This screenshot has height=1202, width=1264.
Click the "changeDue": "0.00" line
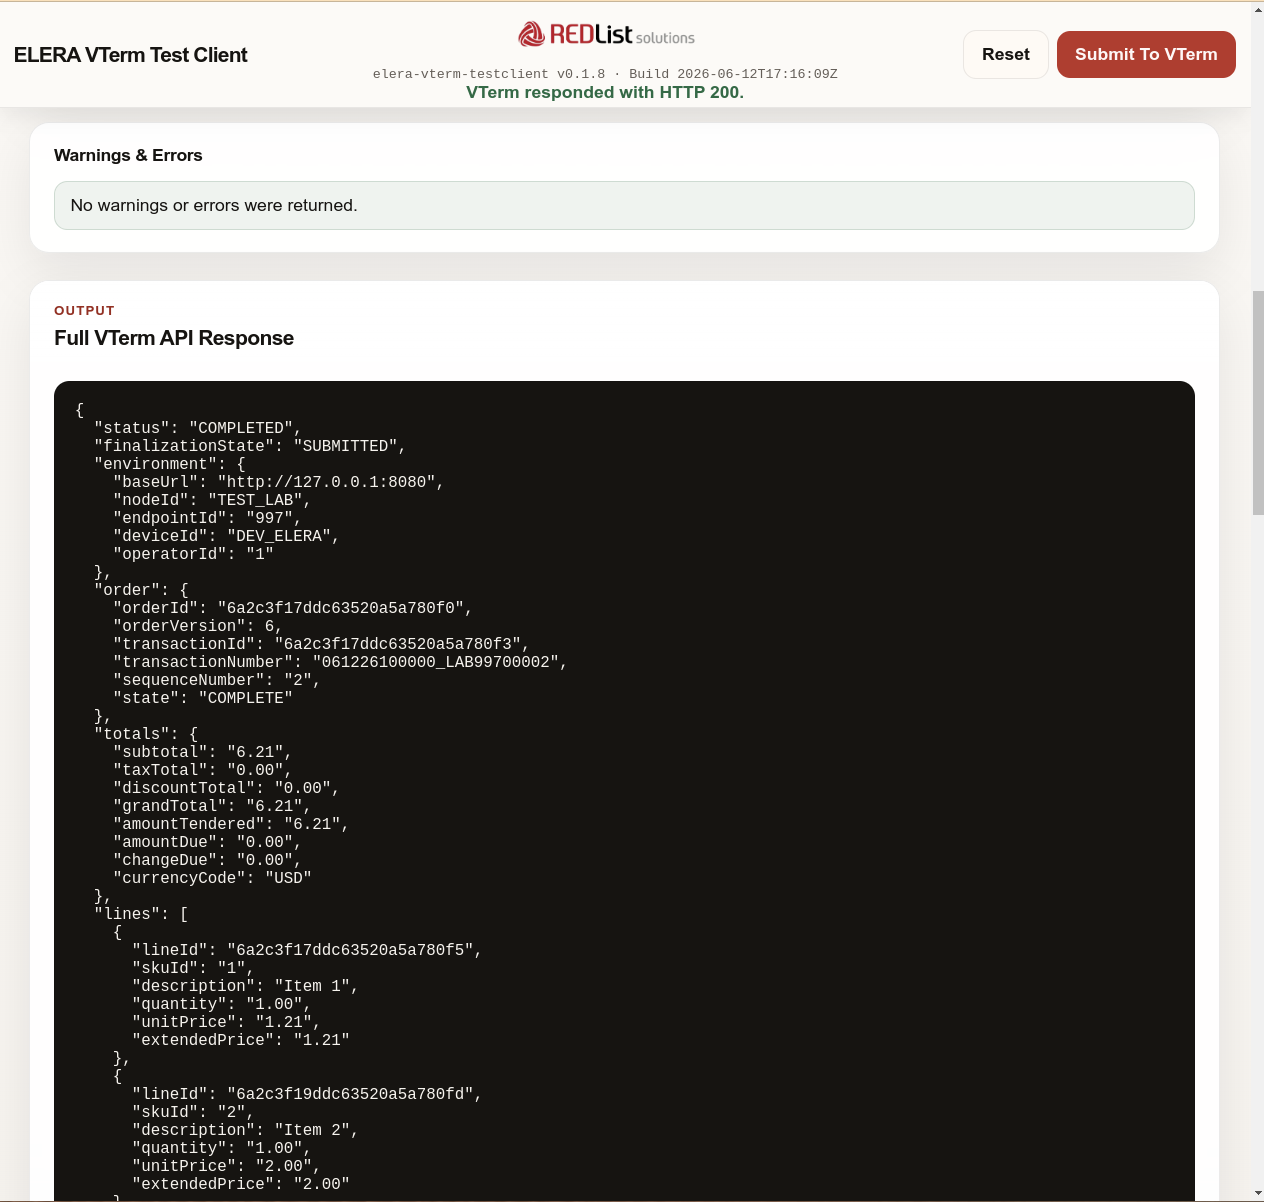pyautogui.click(x=207, y=860)
